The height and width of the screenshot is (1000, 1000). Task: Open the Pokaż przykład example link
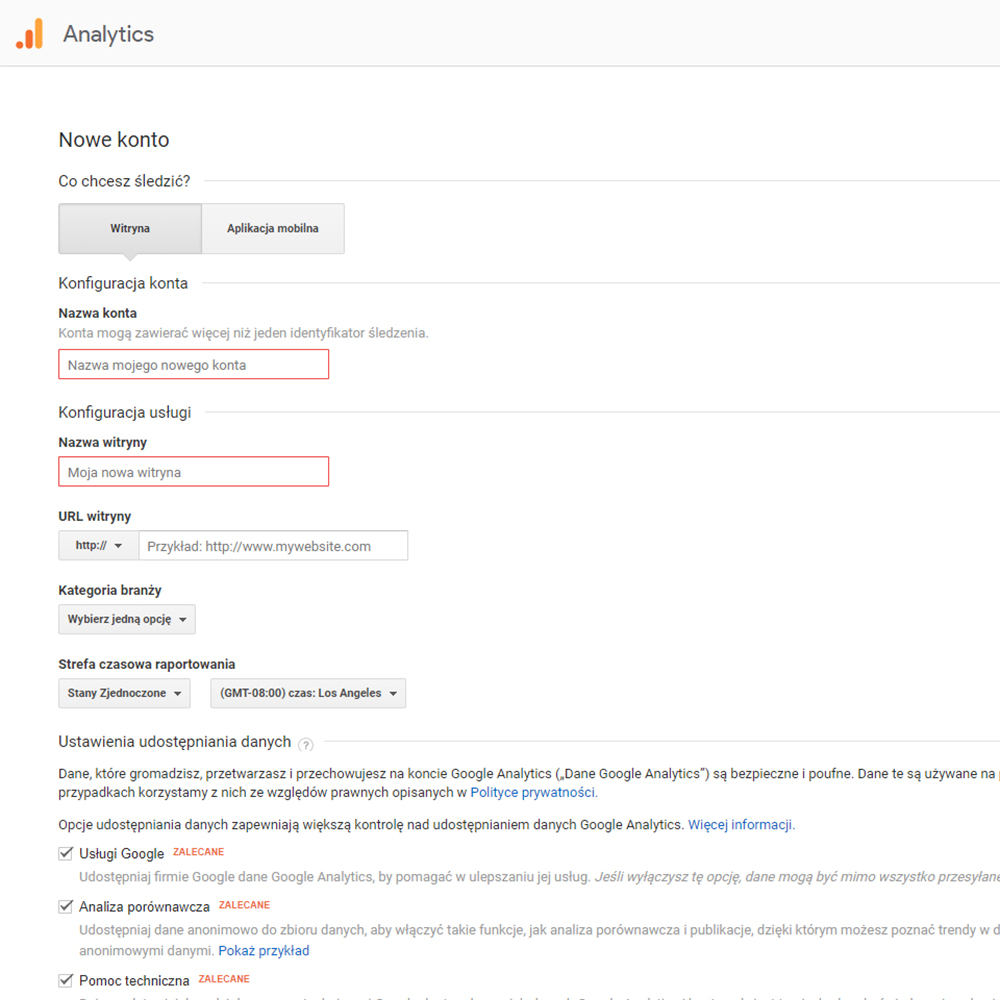[x=263, y=950]
